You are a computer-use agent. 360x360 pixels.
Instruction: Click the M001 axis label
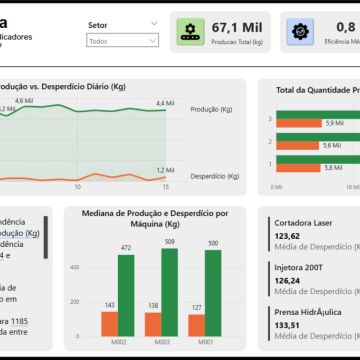[x=205, y=342]
